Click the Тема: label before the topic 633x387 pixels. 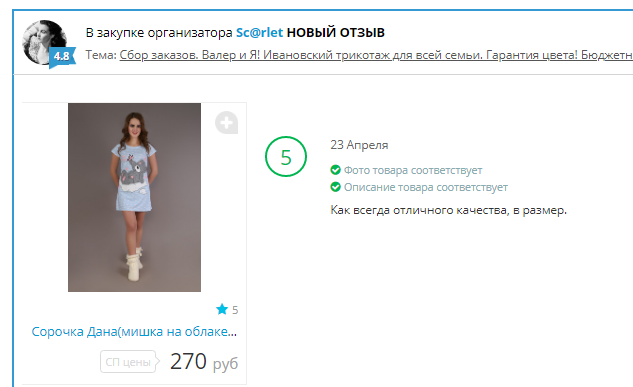tap(101, 55)
